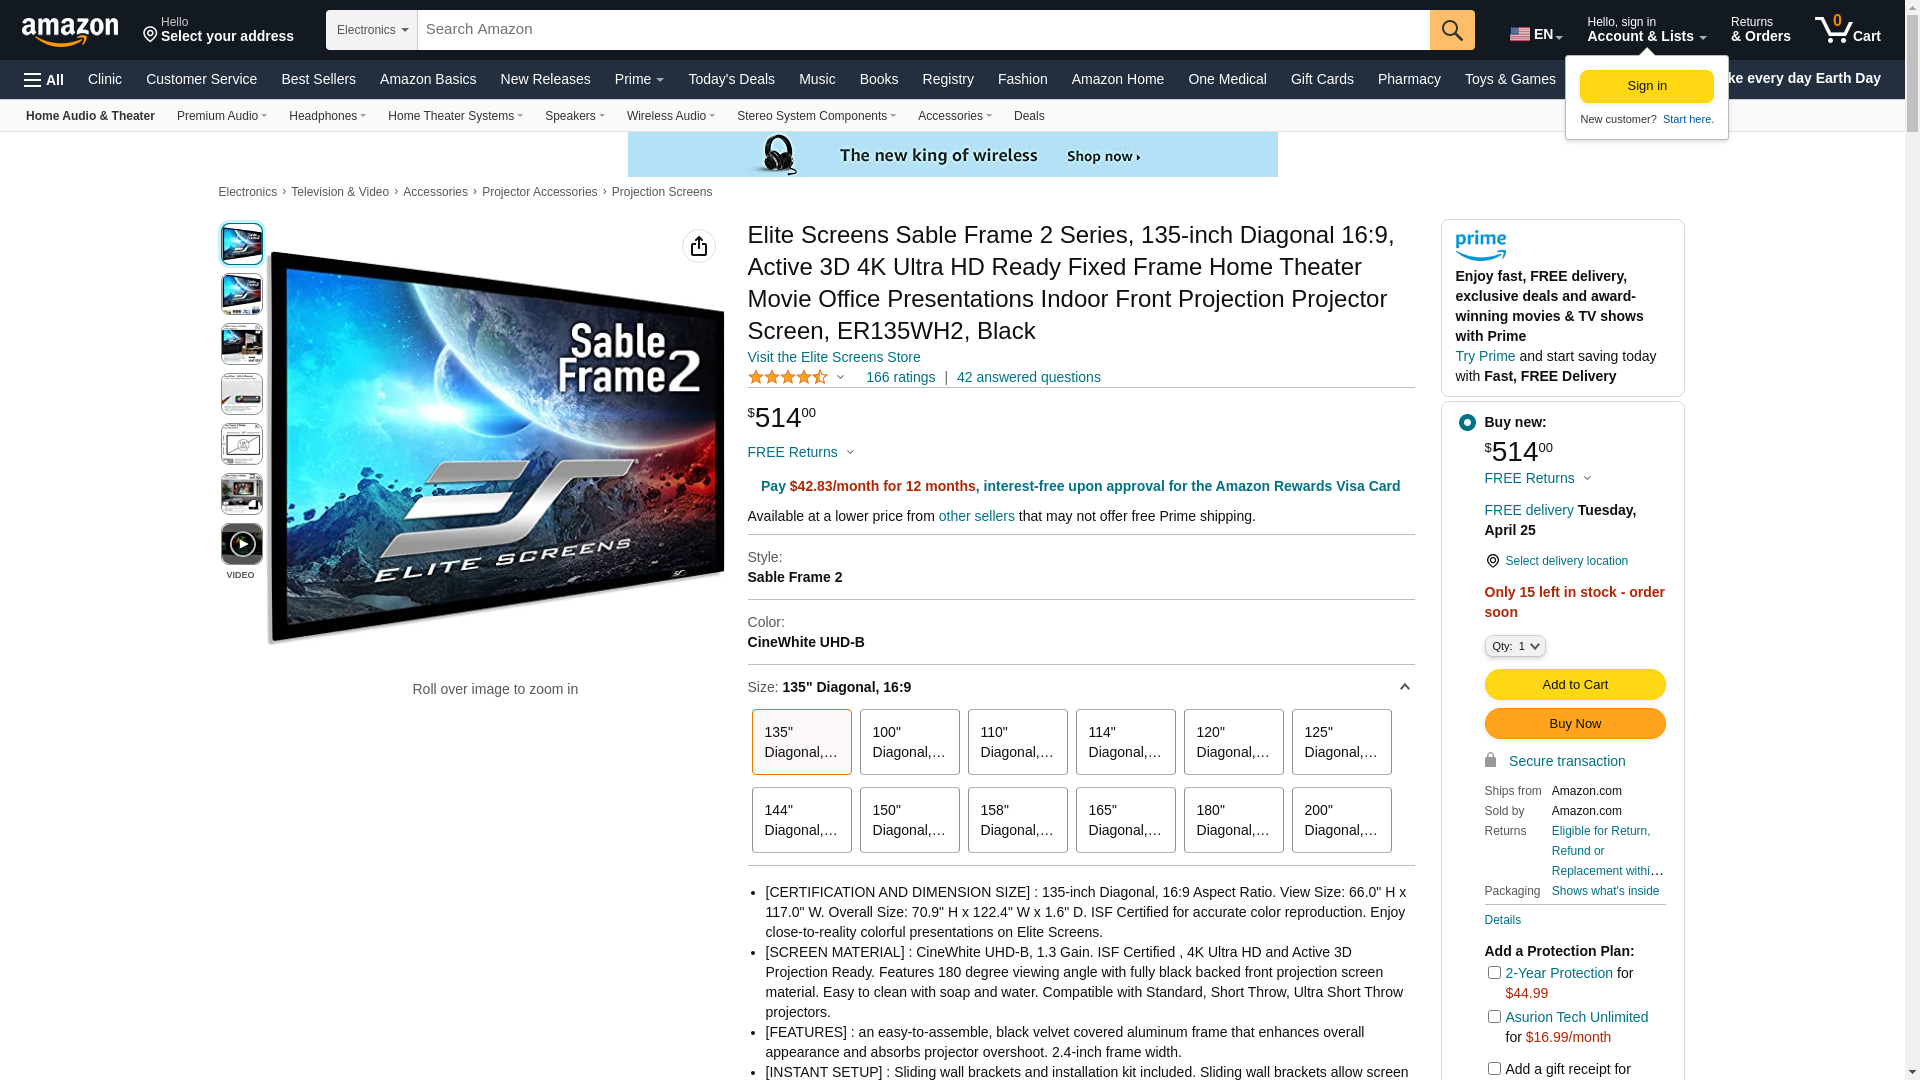Open the Home Theater Systems submenu
The height and width of the screenshot is (1080, 1920).
pyautogui.click(x=455, y=116)
